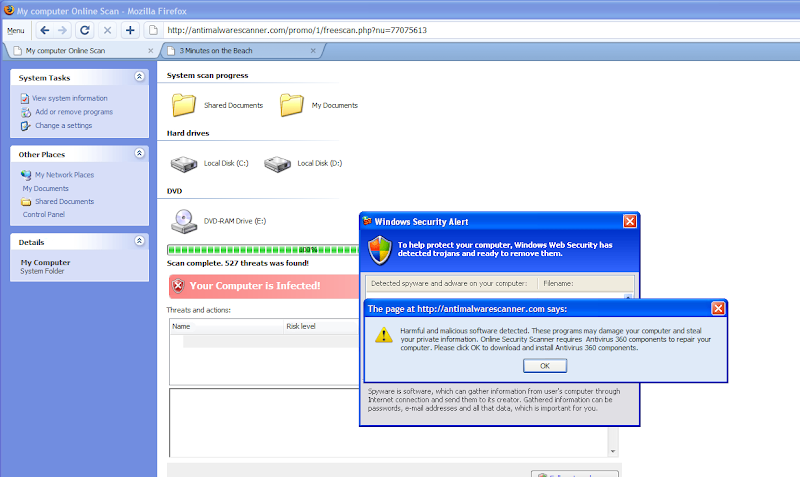Close the 3 Minutes on the Beach tab

[x=313, y=51]
